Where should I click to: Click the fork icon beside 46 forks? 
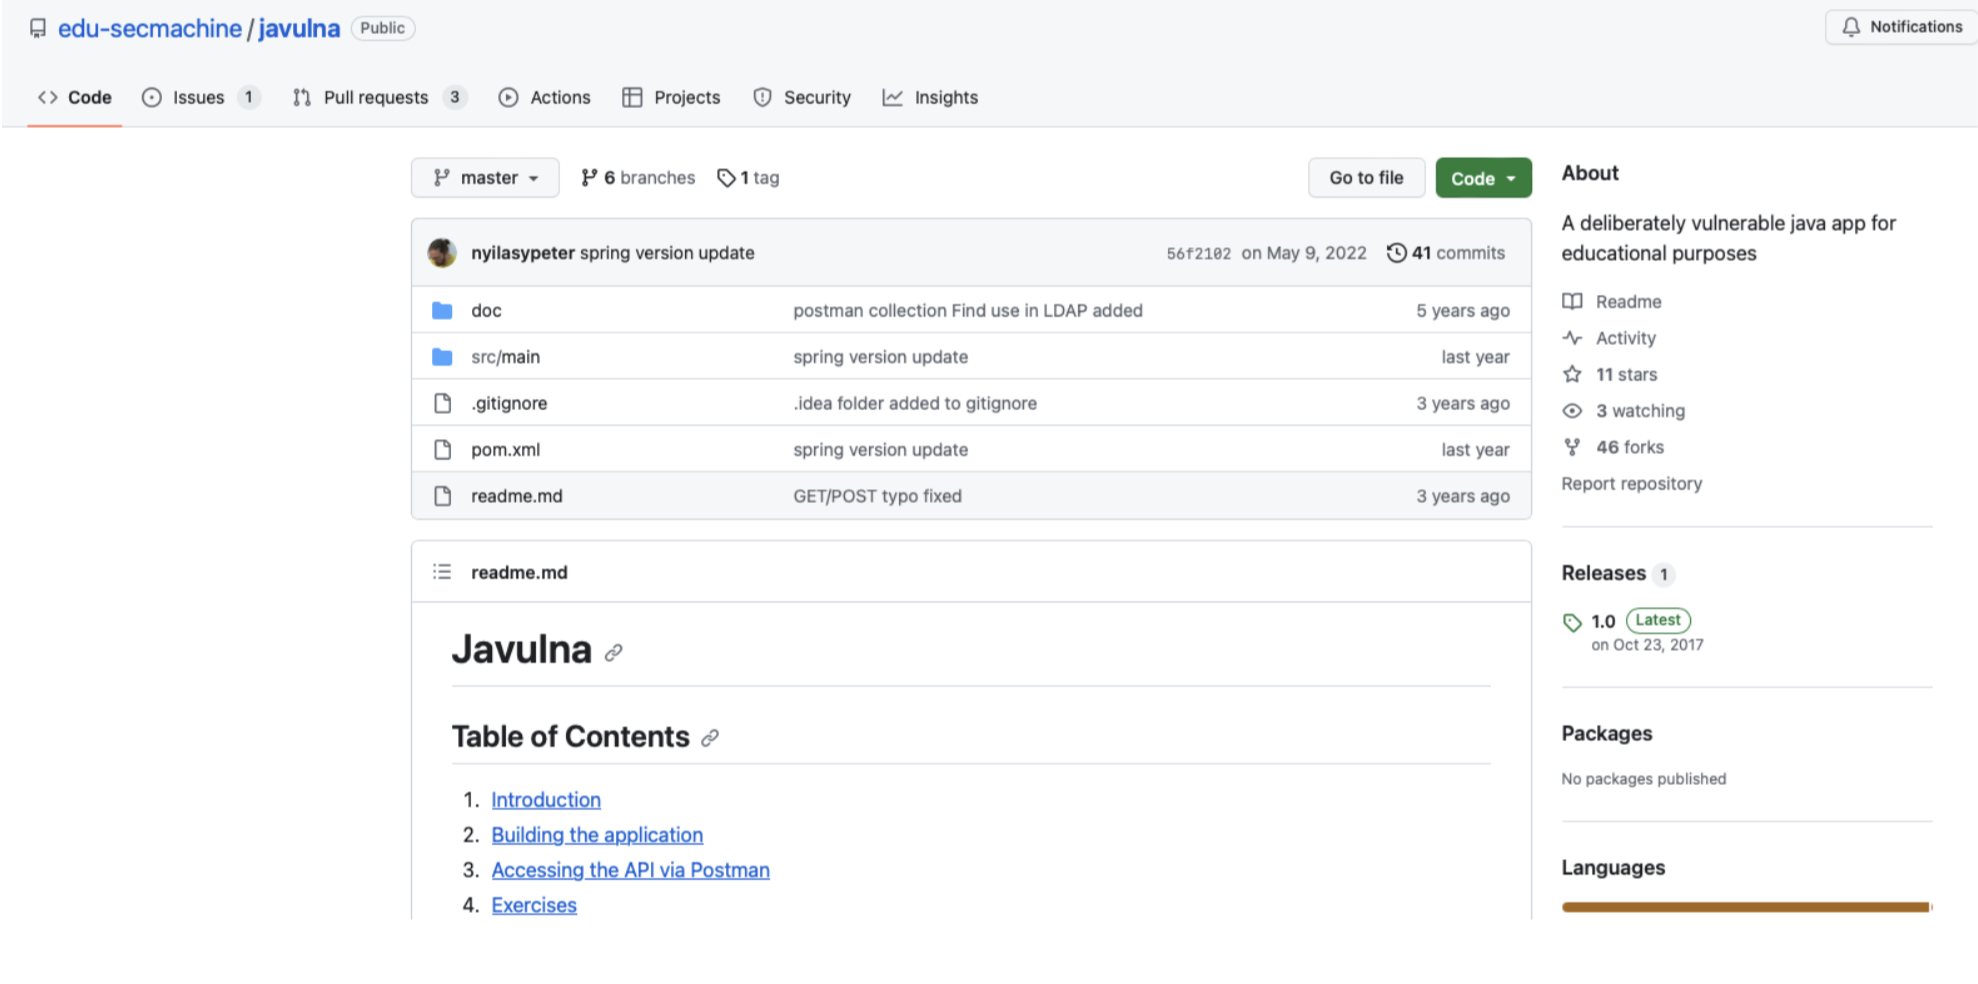pos(1572,447)
